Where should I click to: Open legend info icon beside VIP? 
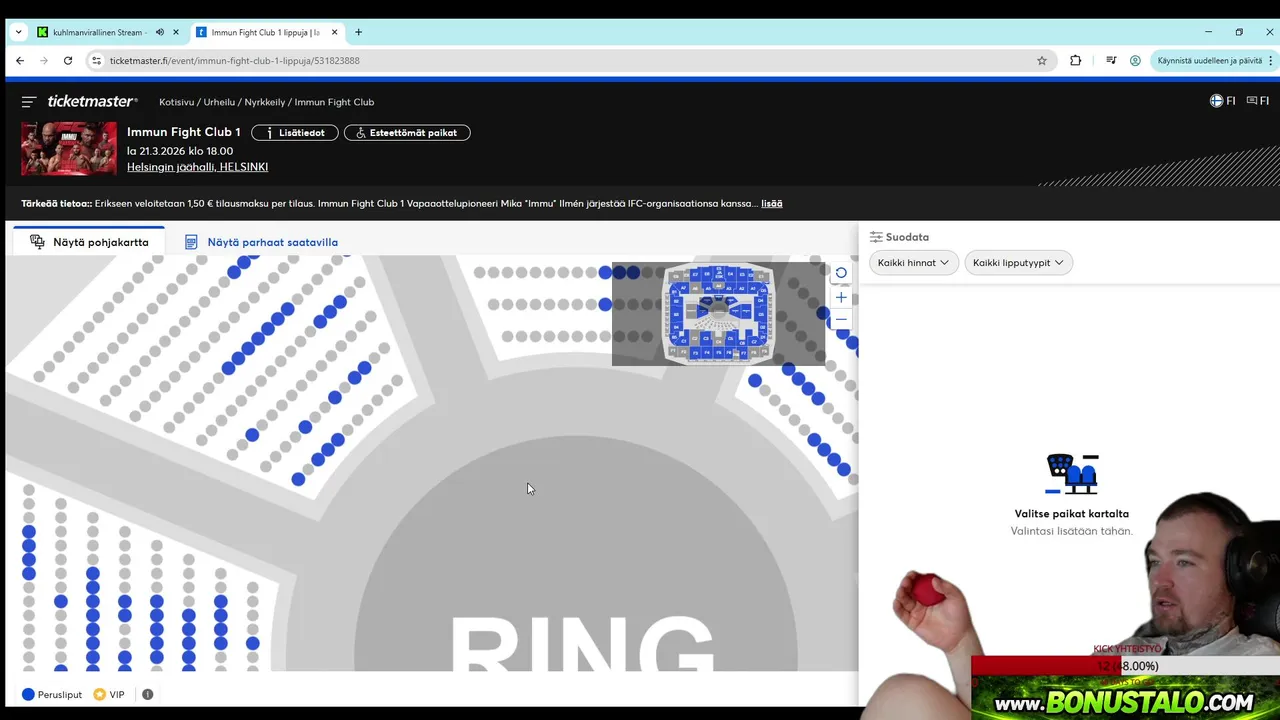147,694
